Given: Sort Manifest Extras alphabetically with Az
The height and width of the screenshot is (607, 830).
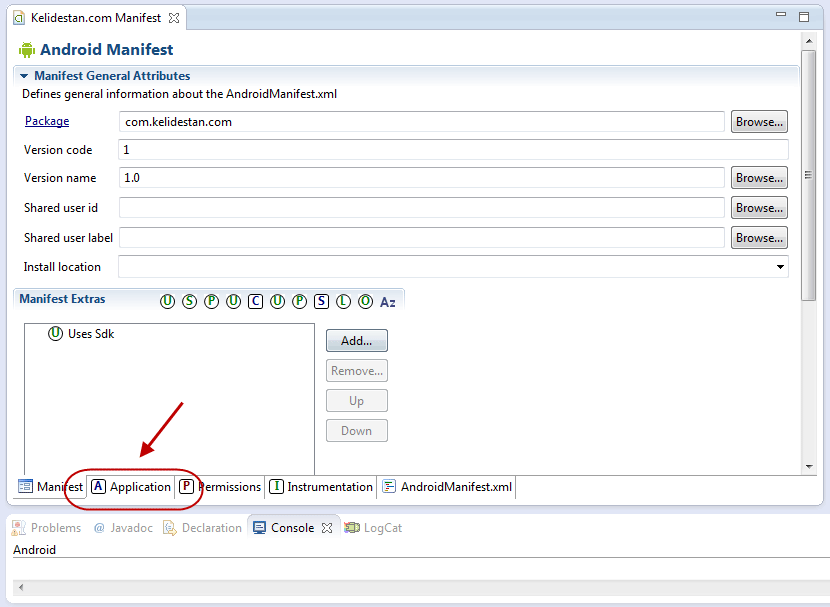Looking at the screenshot, I should pyautogui.click(x=387, y=302).
